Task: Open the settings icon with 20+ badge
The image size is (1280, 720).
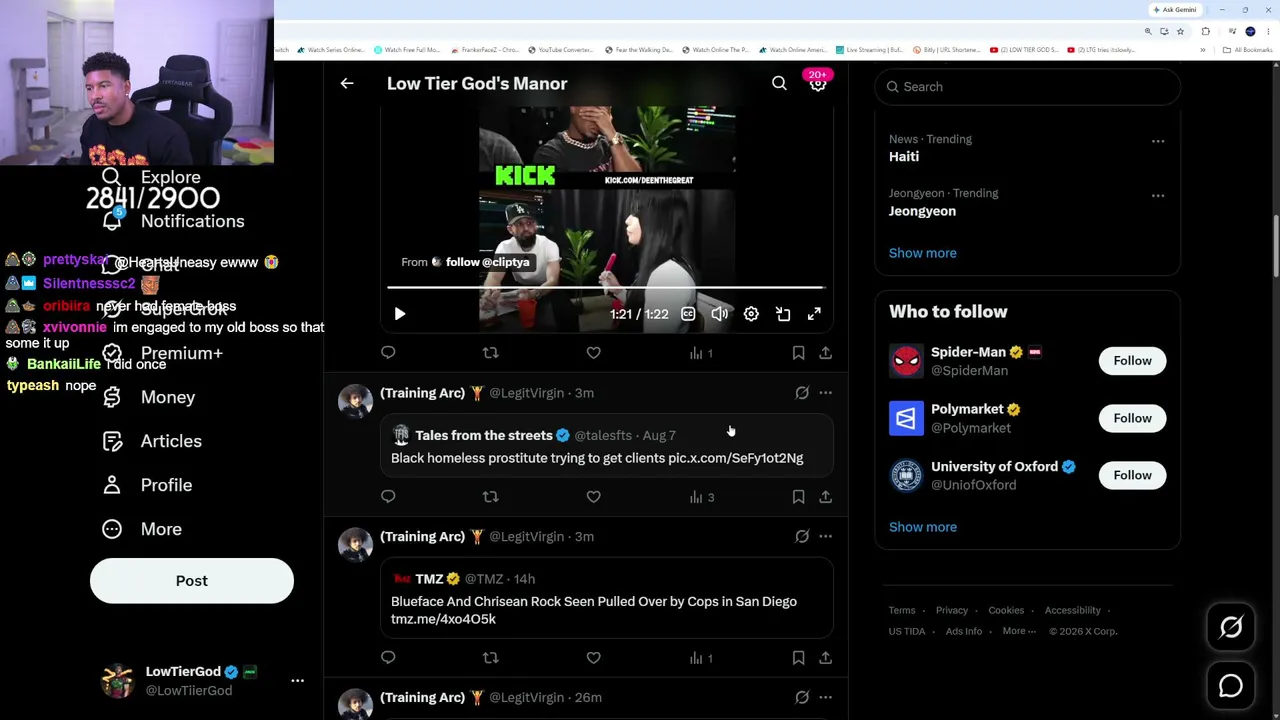Action: [x=818, y=84]
